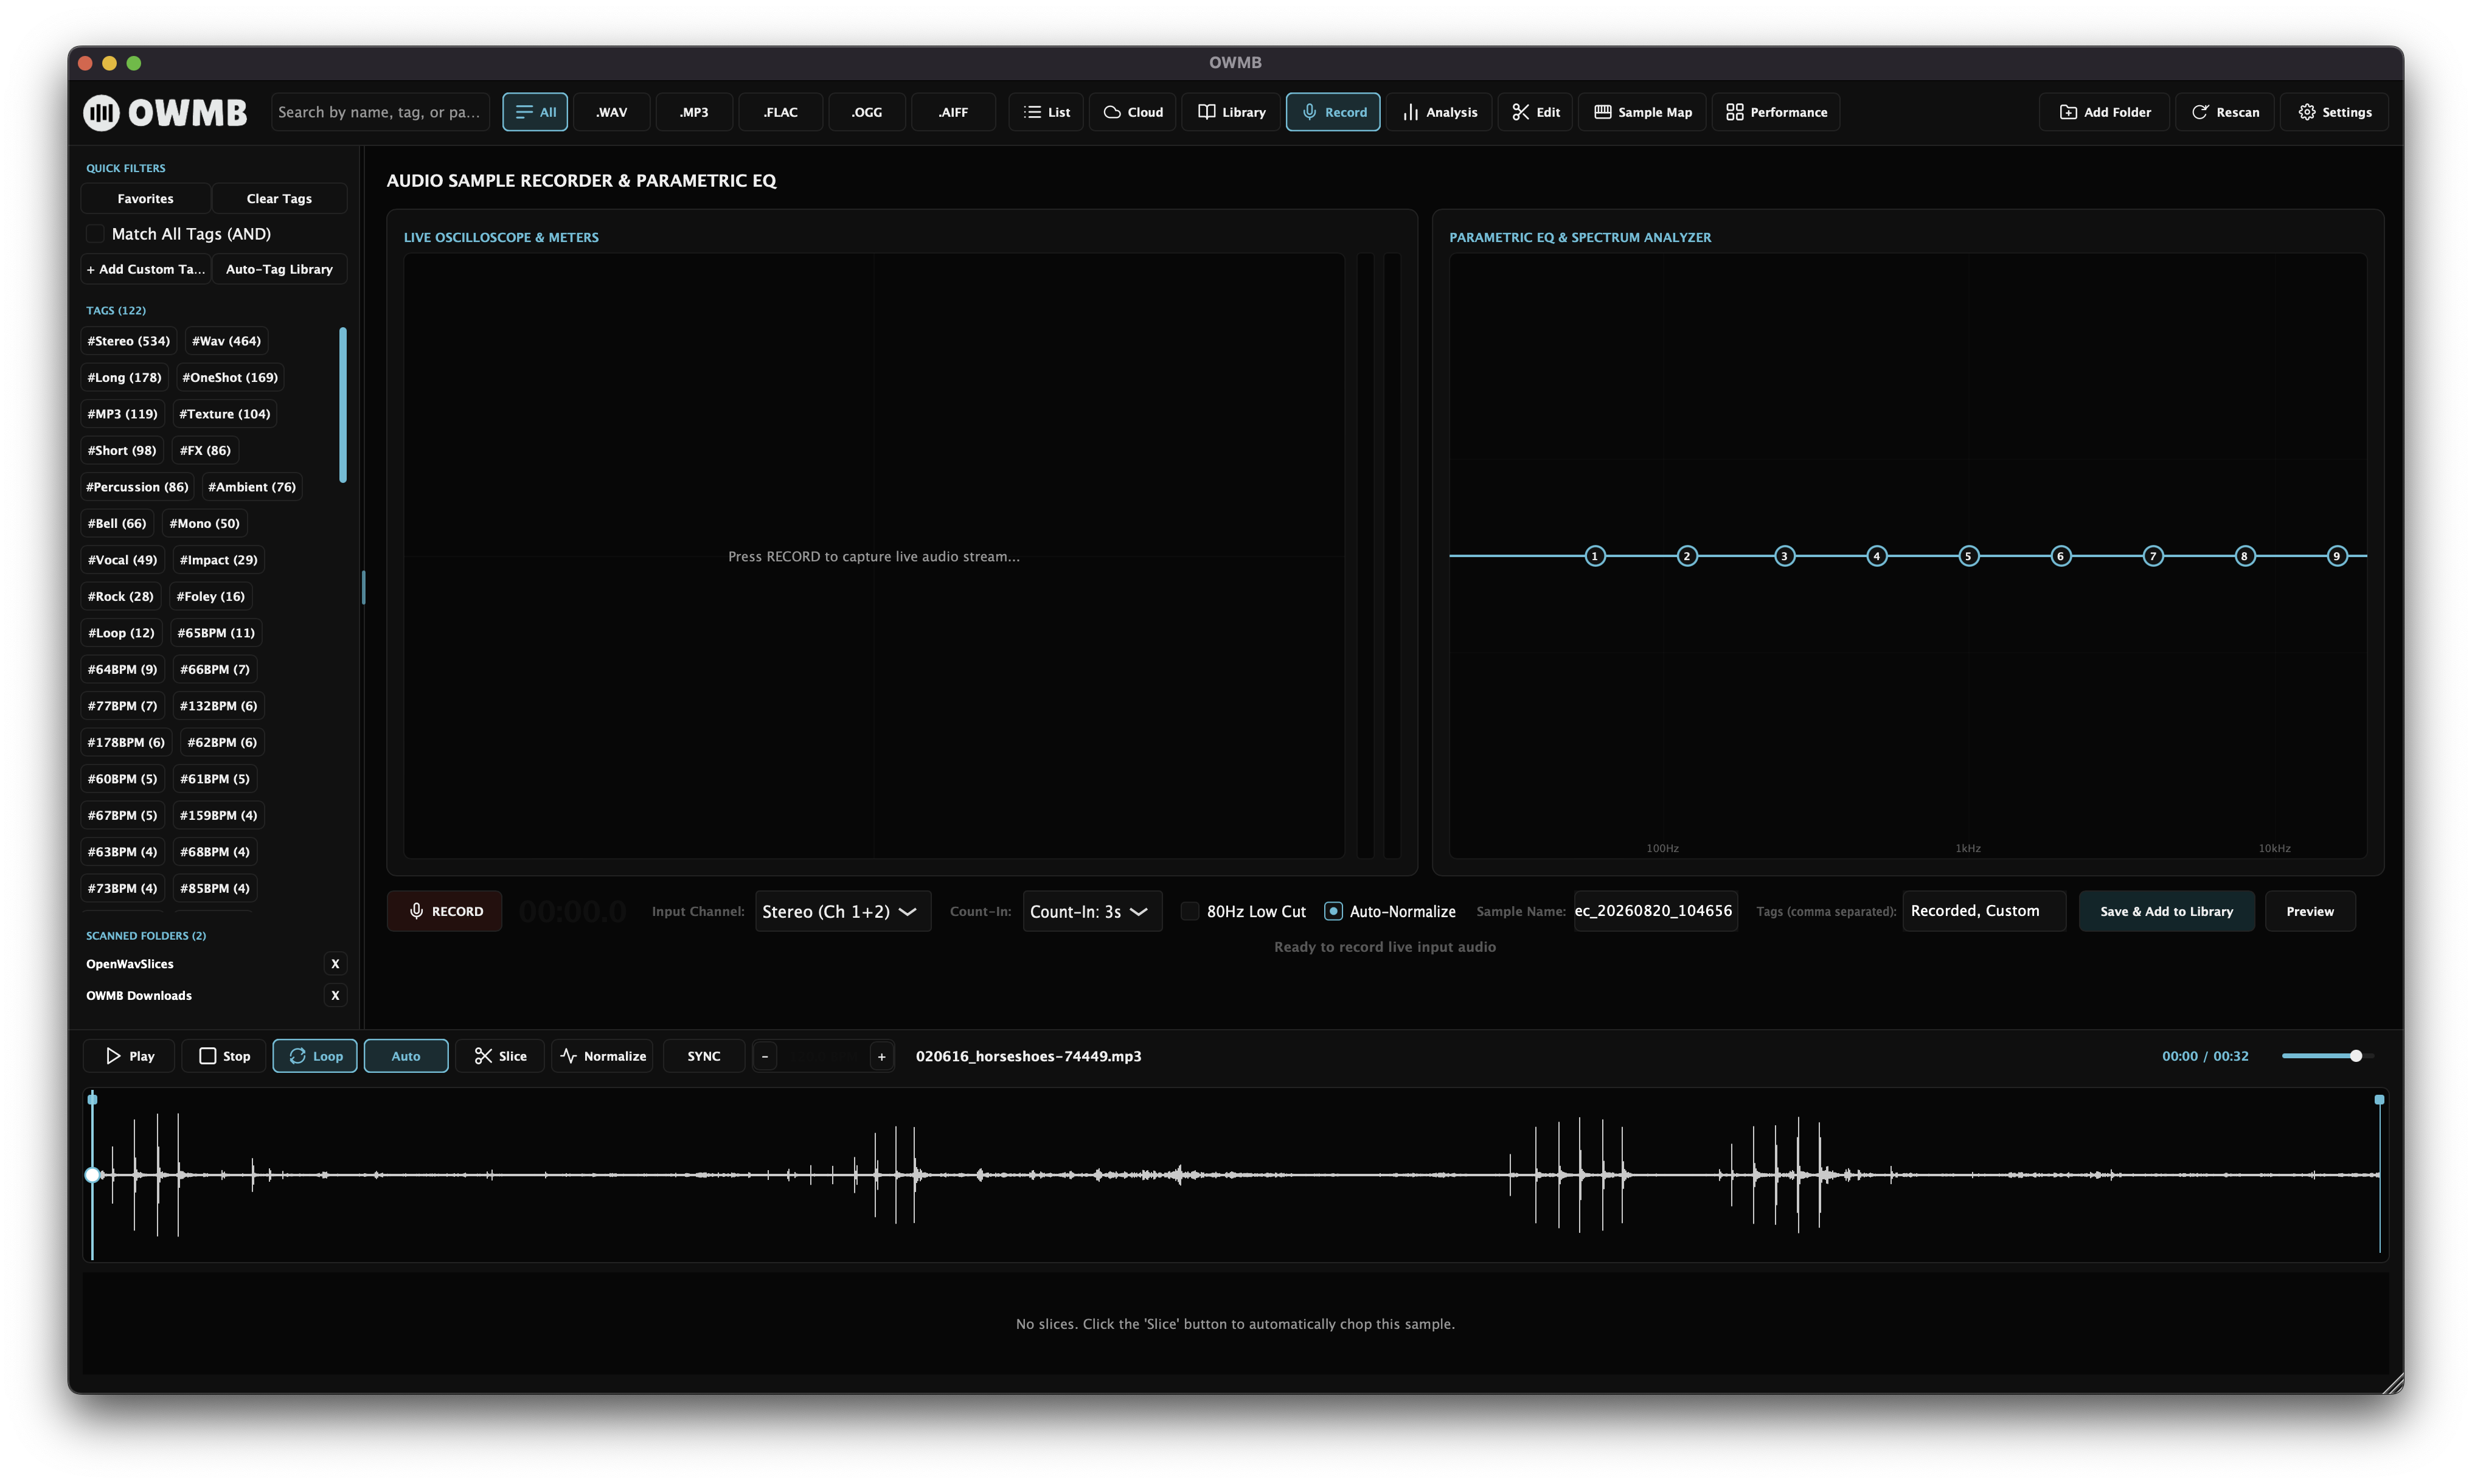Click the Sample Name input field
Screen dimensions: 2472x1484
coord(1655,911)
